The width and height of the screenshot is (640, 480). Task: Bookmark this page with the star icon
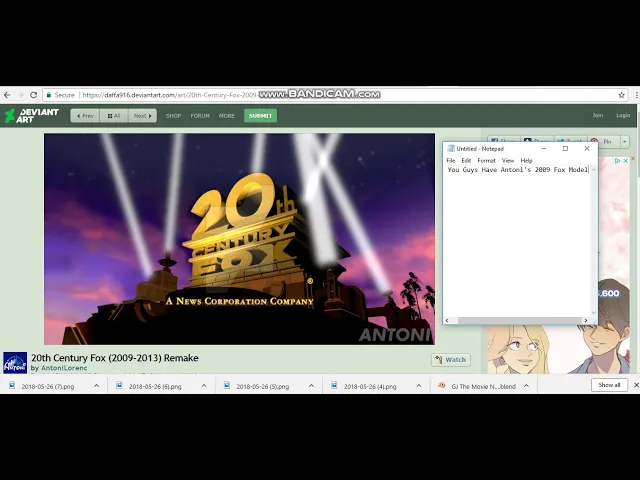pos(621,95)
